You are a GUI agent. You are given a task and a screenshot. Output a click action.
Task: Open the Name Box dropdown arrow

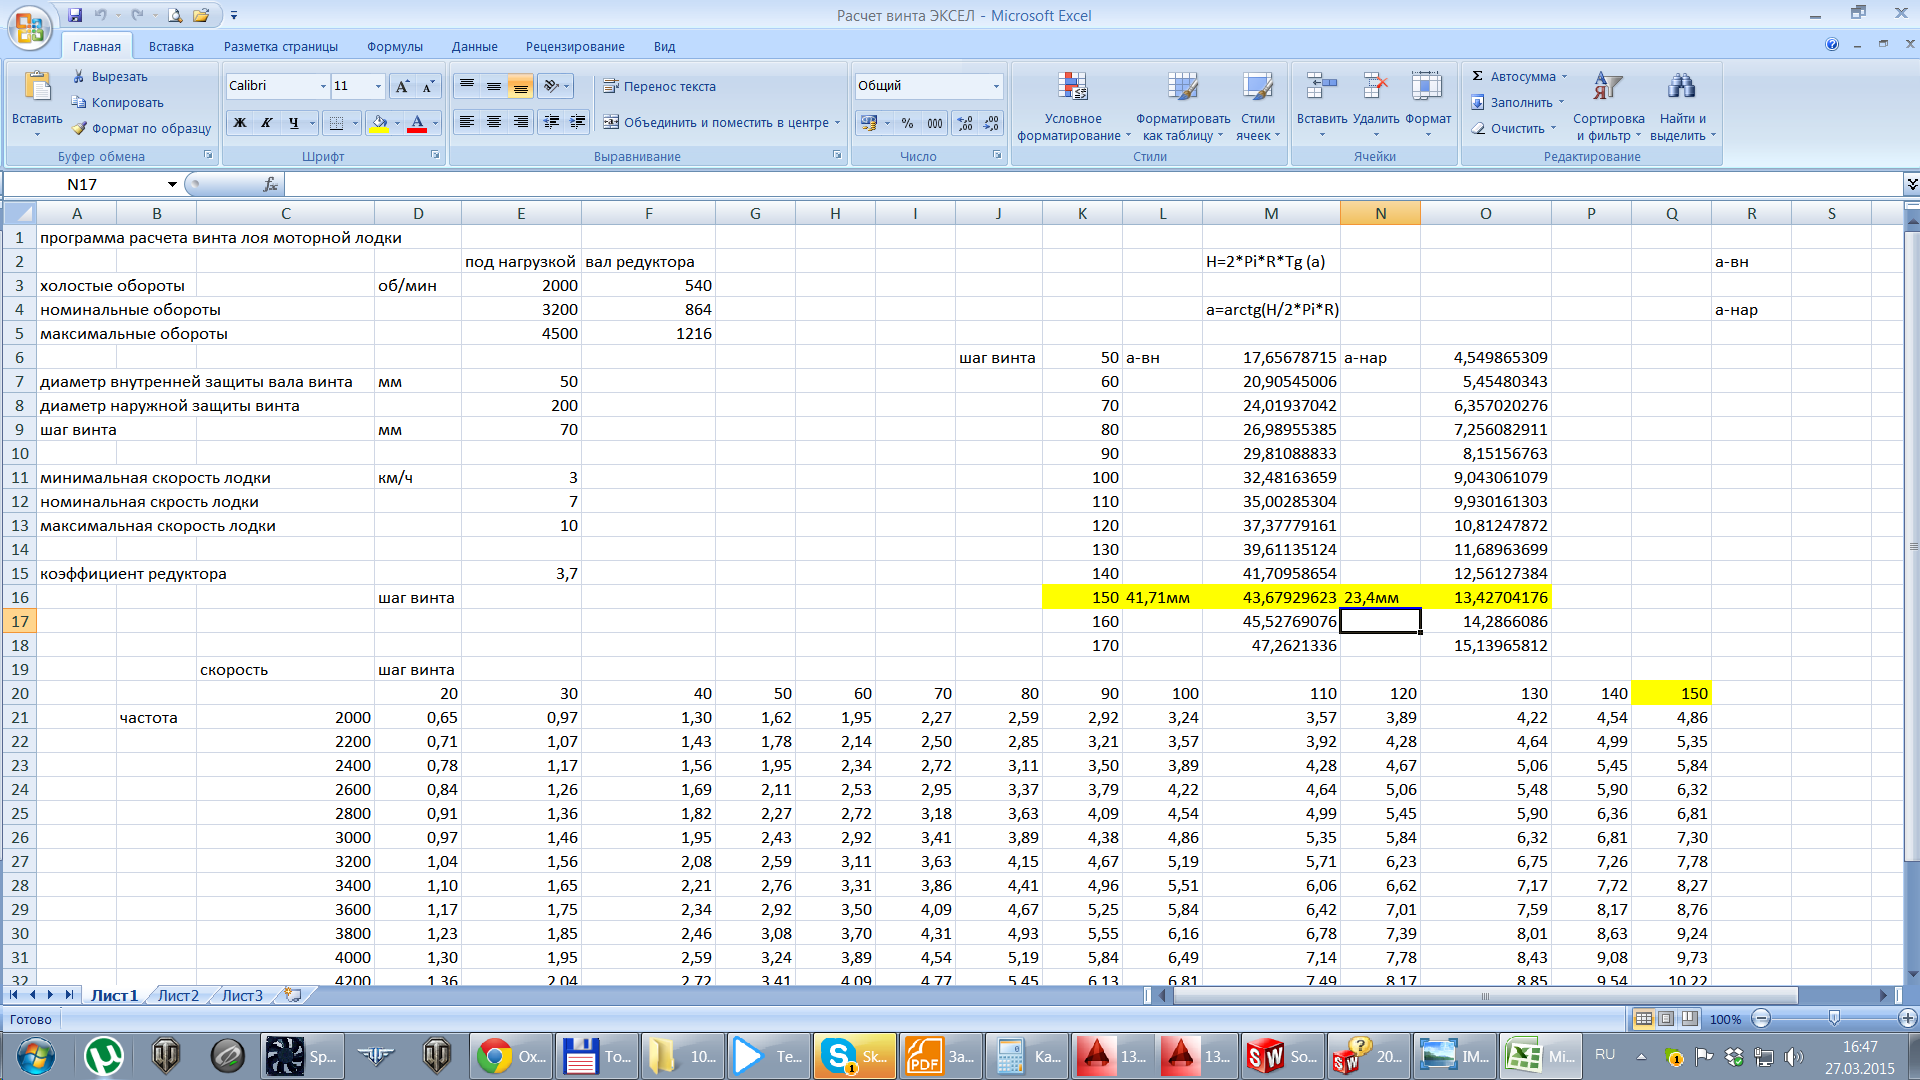coord(172,184)
